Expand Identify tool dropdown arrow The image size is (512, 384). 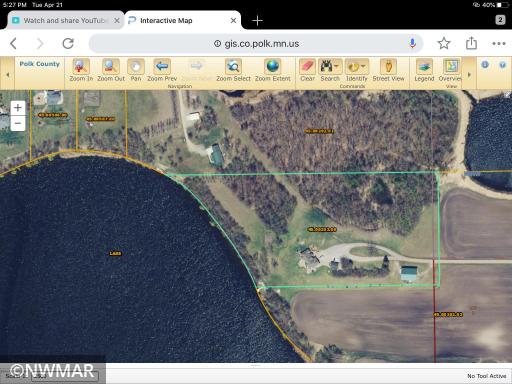tap(364, 66)
